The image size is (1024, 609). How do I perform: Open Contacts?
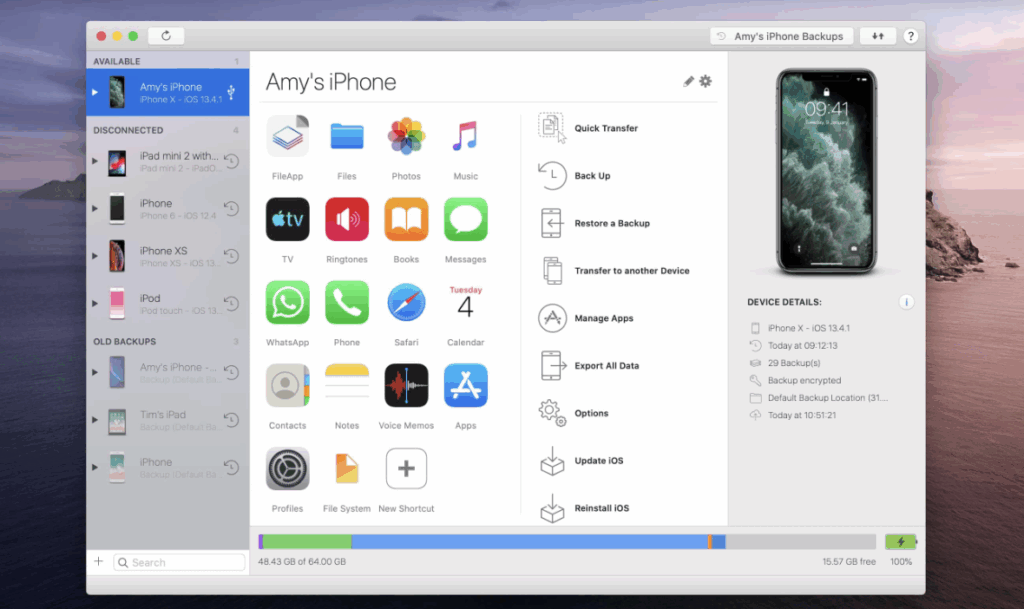click(x=287, y=385)
